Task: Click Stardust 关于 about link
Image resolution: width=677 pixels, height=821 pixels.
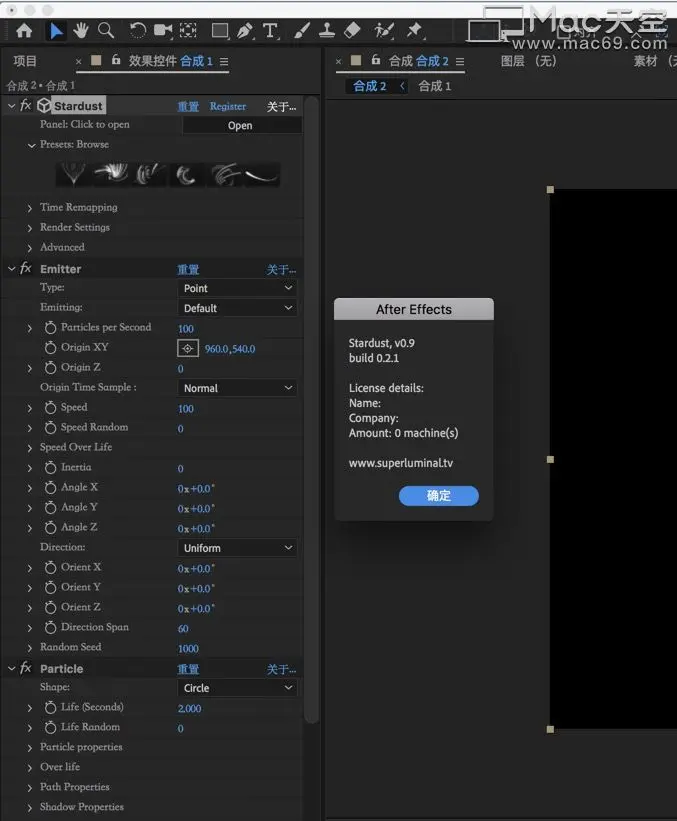Action: point(281,107)
